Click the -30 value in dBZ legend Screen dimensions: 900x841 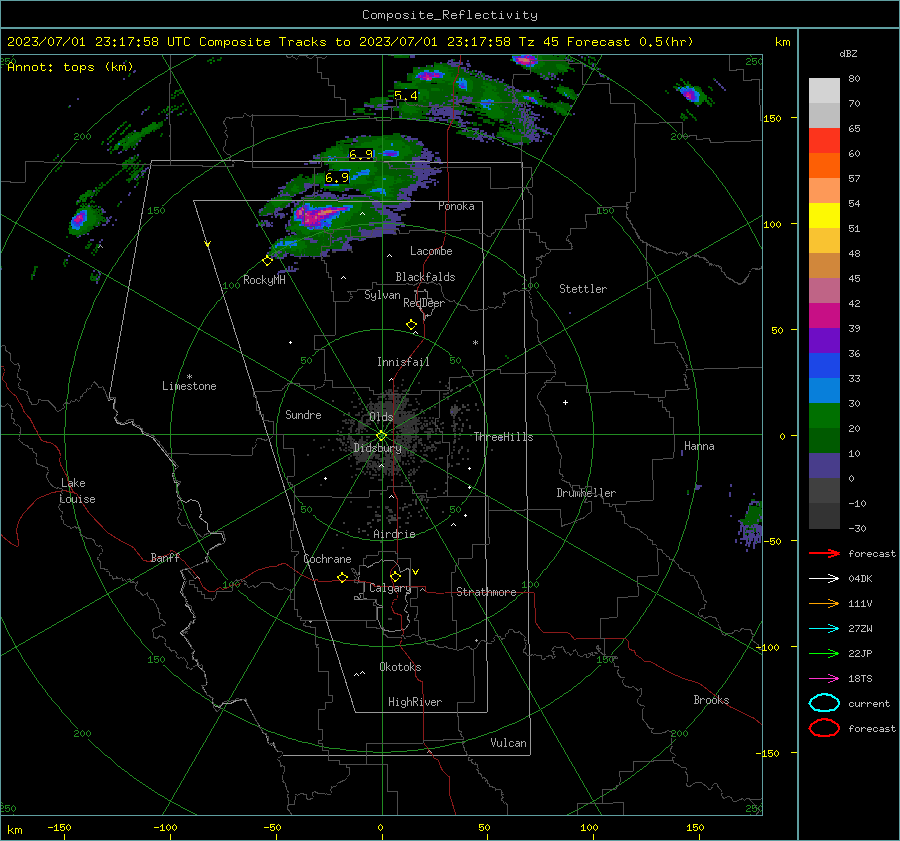[857, 528]
